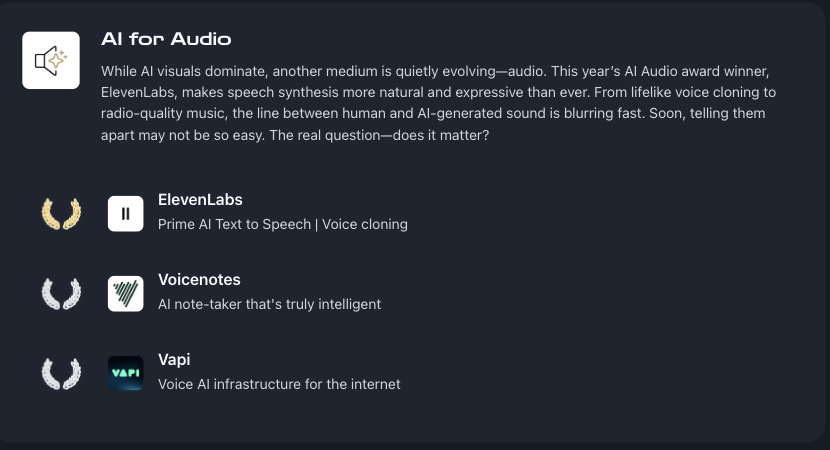Click 'AI note-taker that's truly intelligent' text

tap(269, 304)
